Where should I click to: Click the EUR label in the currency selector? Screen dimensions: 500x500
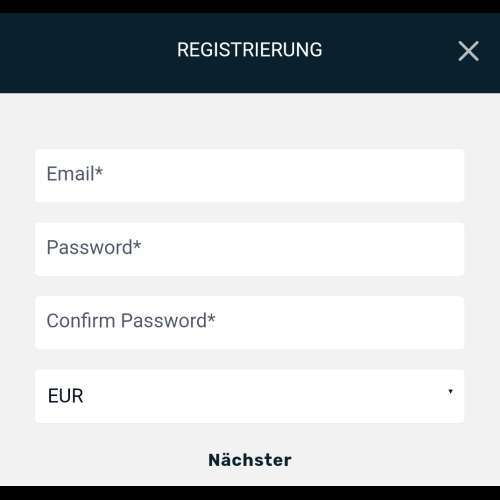point(65,396)
